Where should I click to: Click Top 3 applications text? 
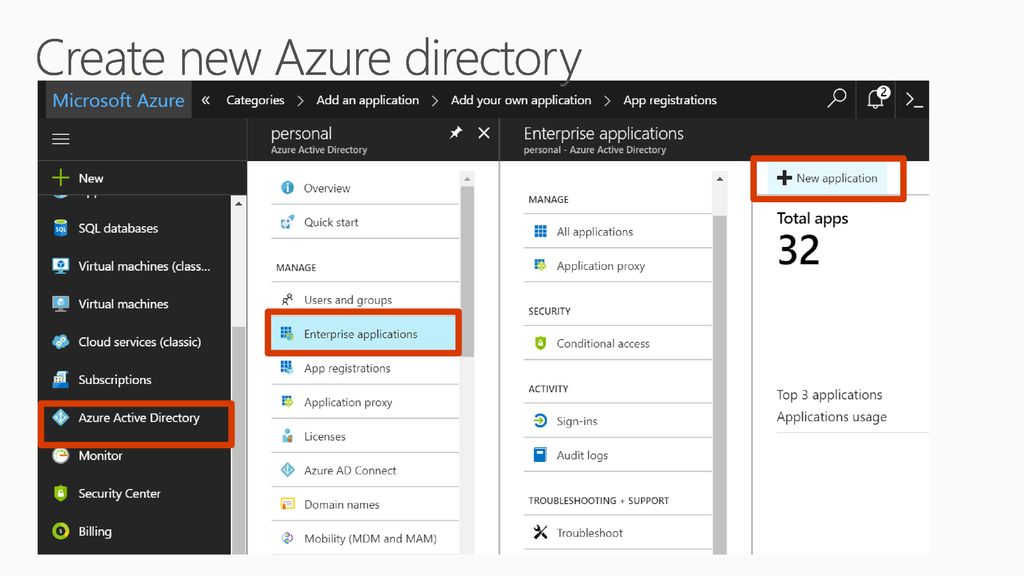point(829,394)
